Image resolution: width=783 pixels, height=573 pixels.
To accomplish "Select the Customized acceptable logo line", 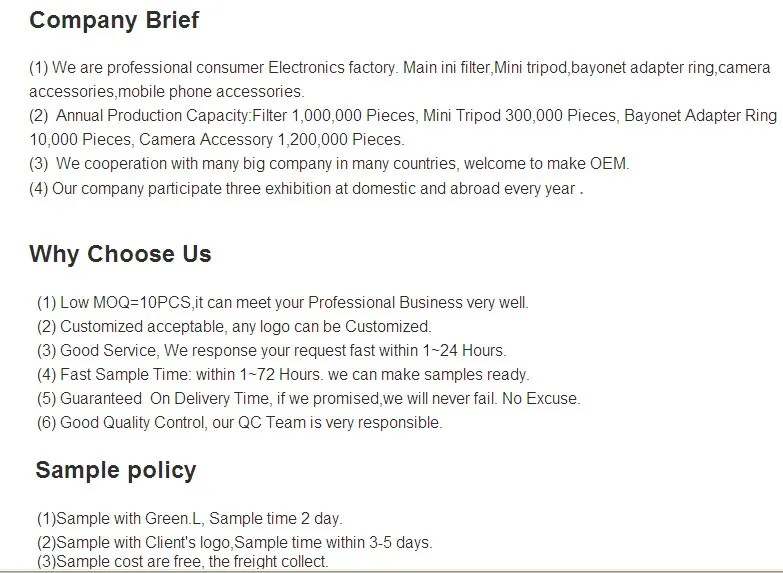I will pos(234,326).
